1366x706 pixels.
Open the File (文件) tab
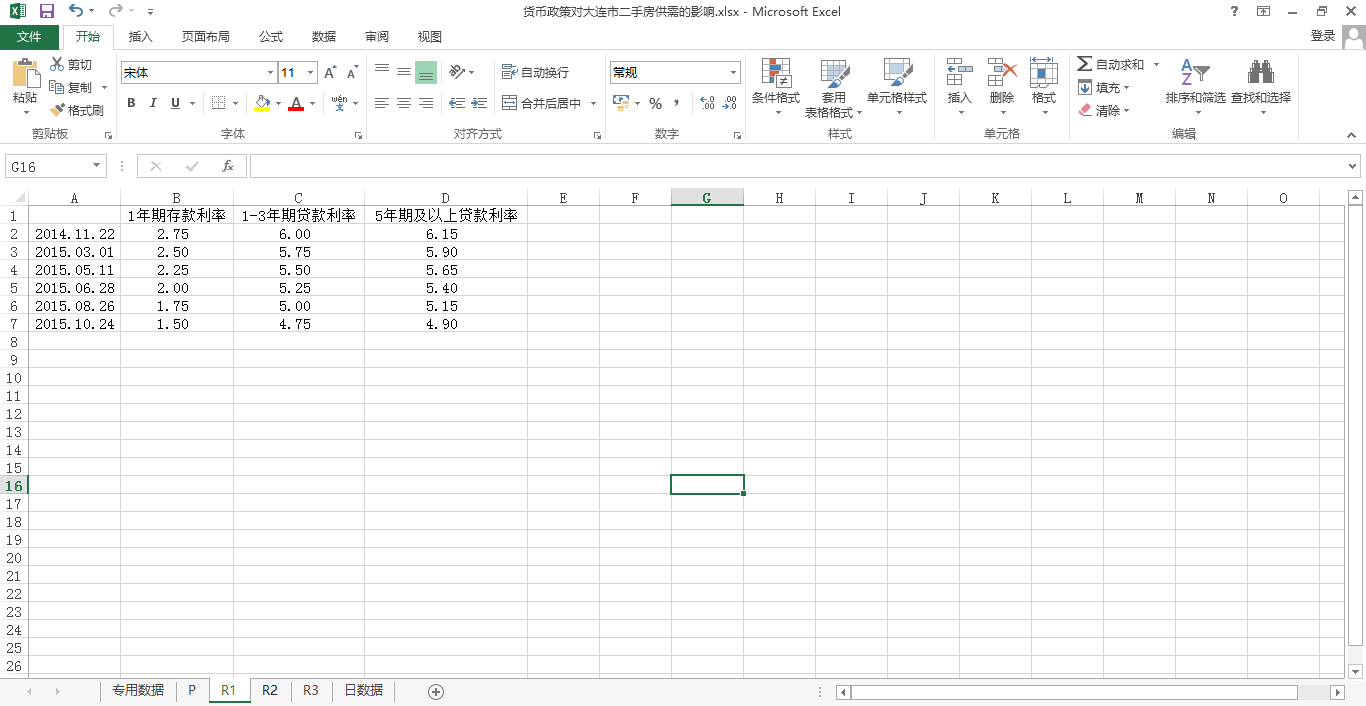tap(30, 36)
